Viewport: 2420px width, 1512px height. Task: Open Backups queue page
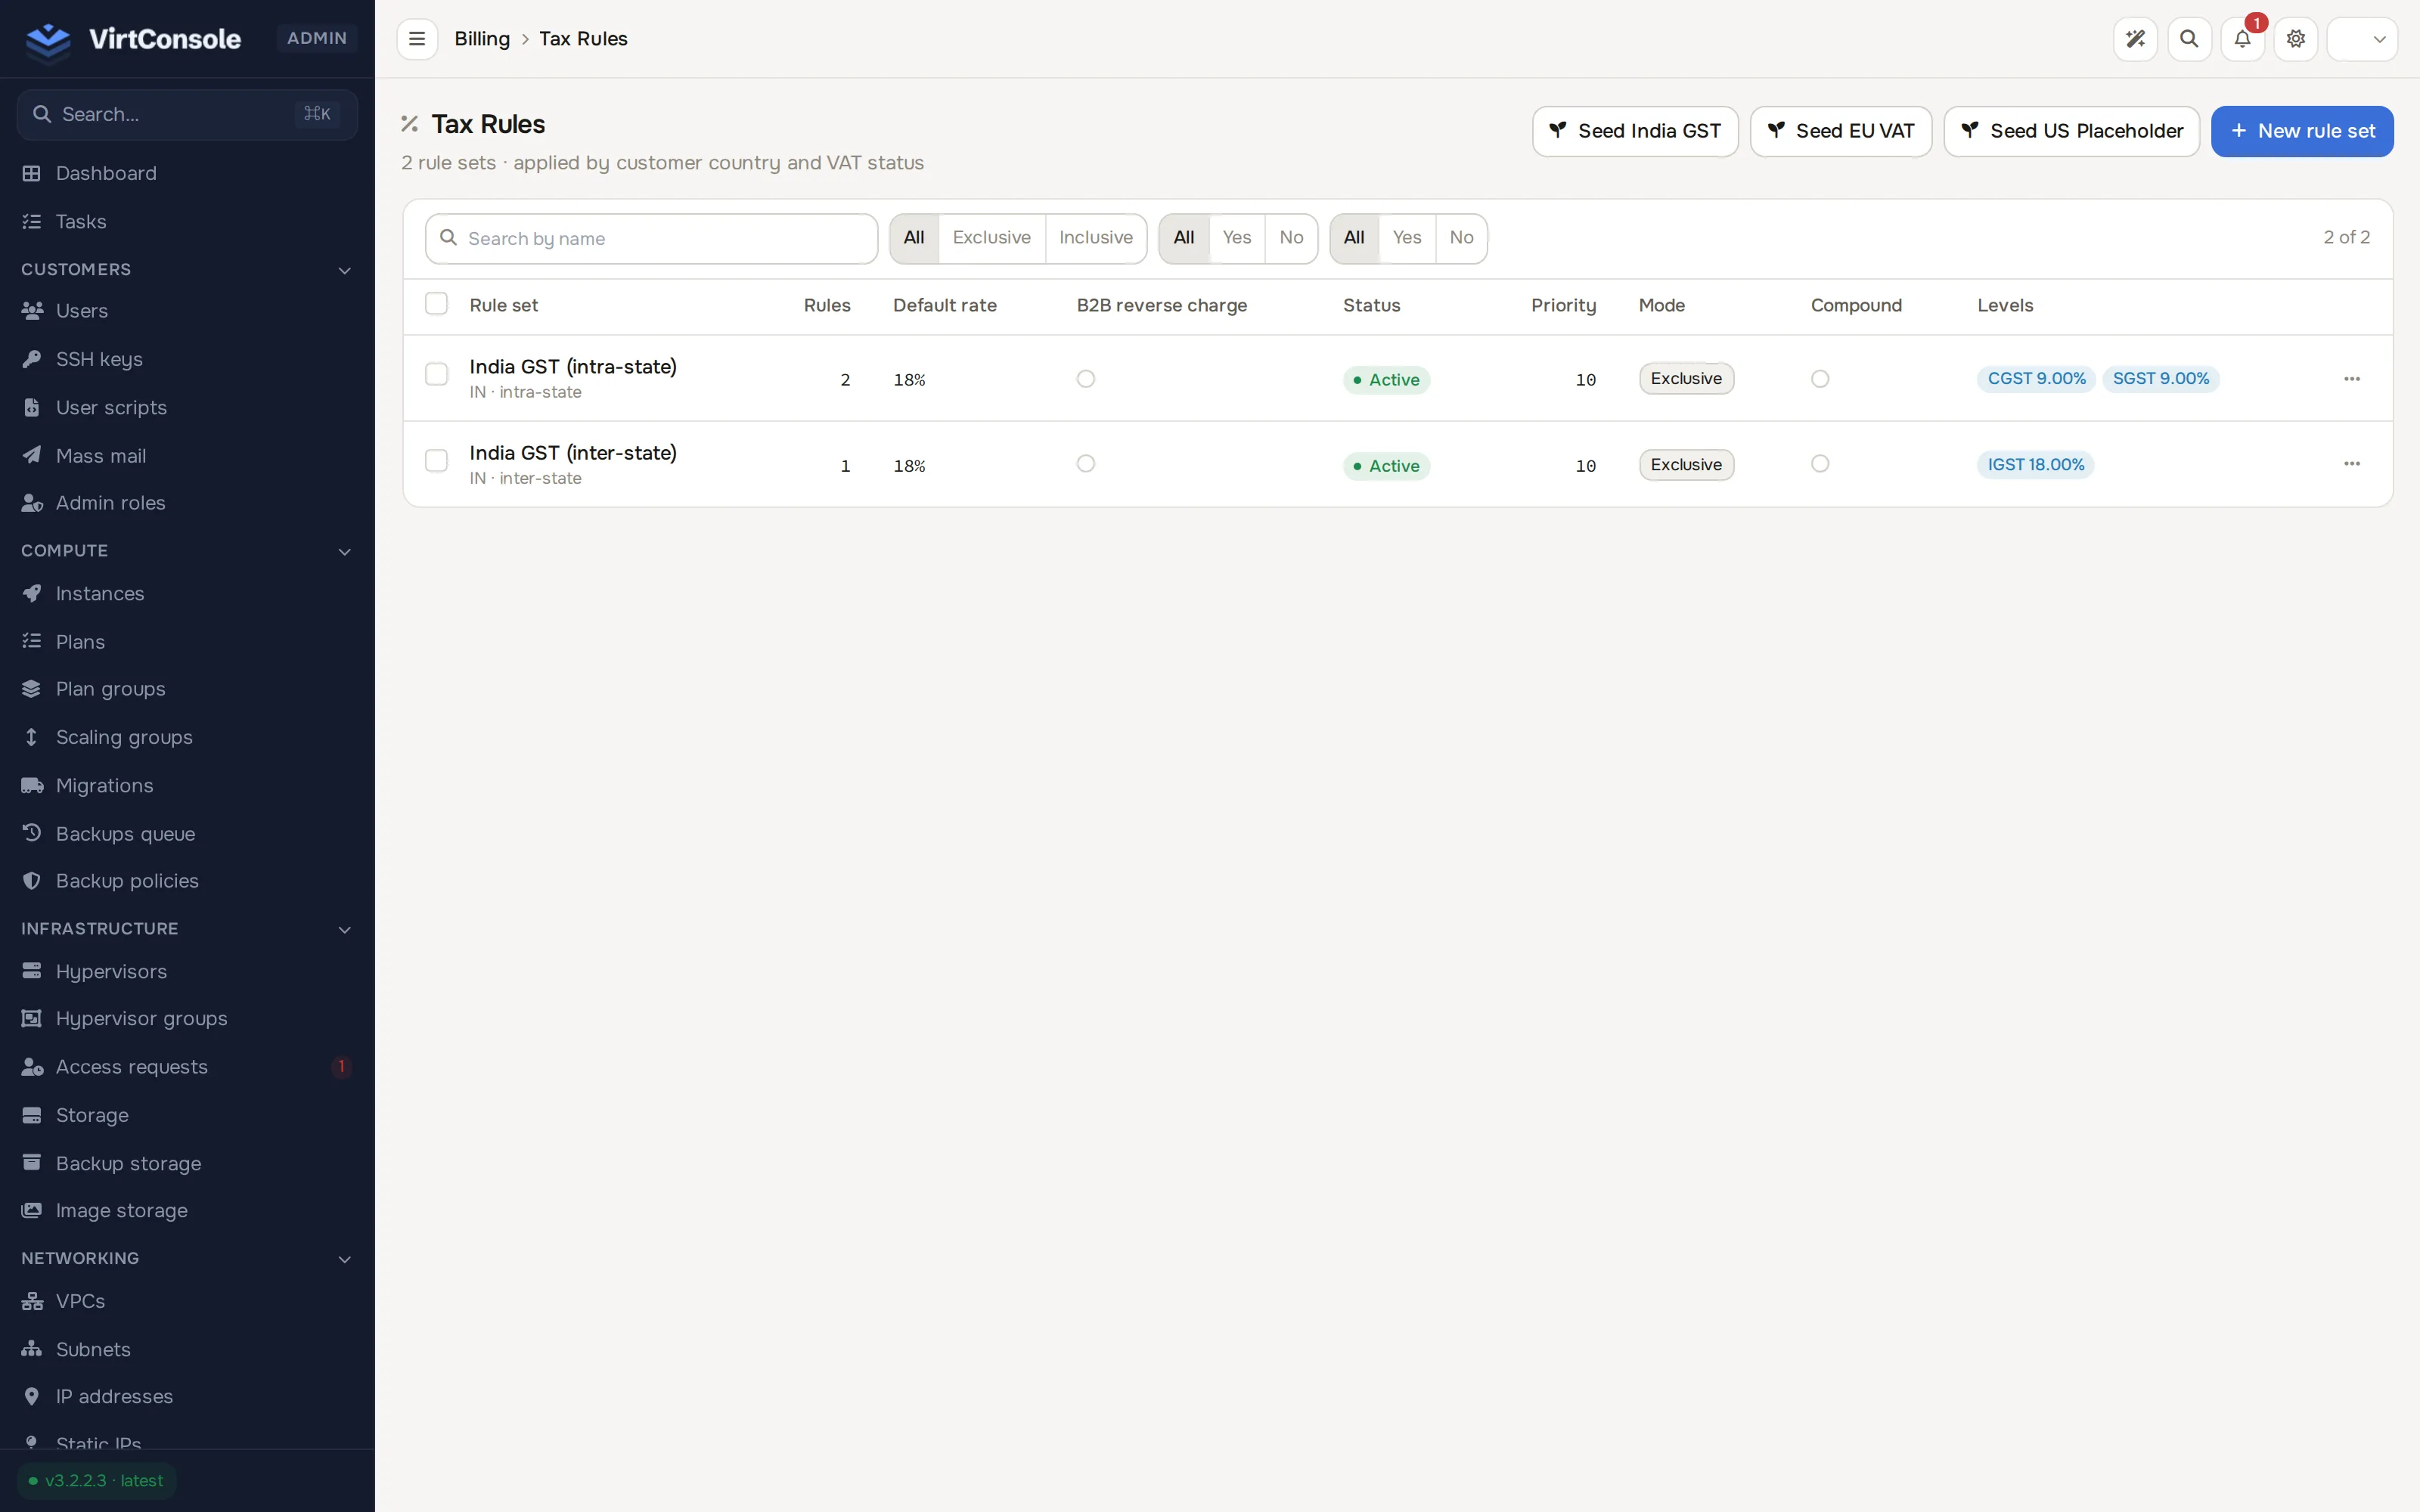pyautogui.click(x=187, y=833)
